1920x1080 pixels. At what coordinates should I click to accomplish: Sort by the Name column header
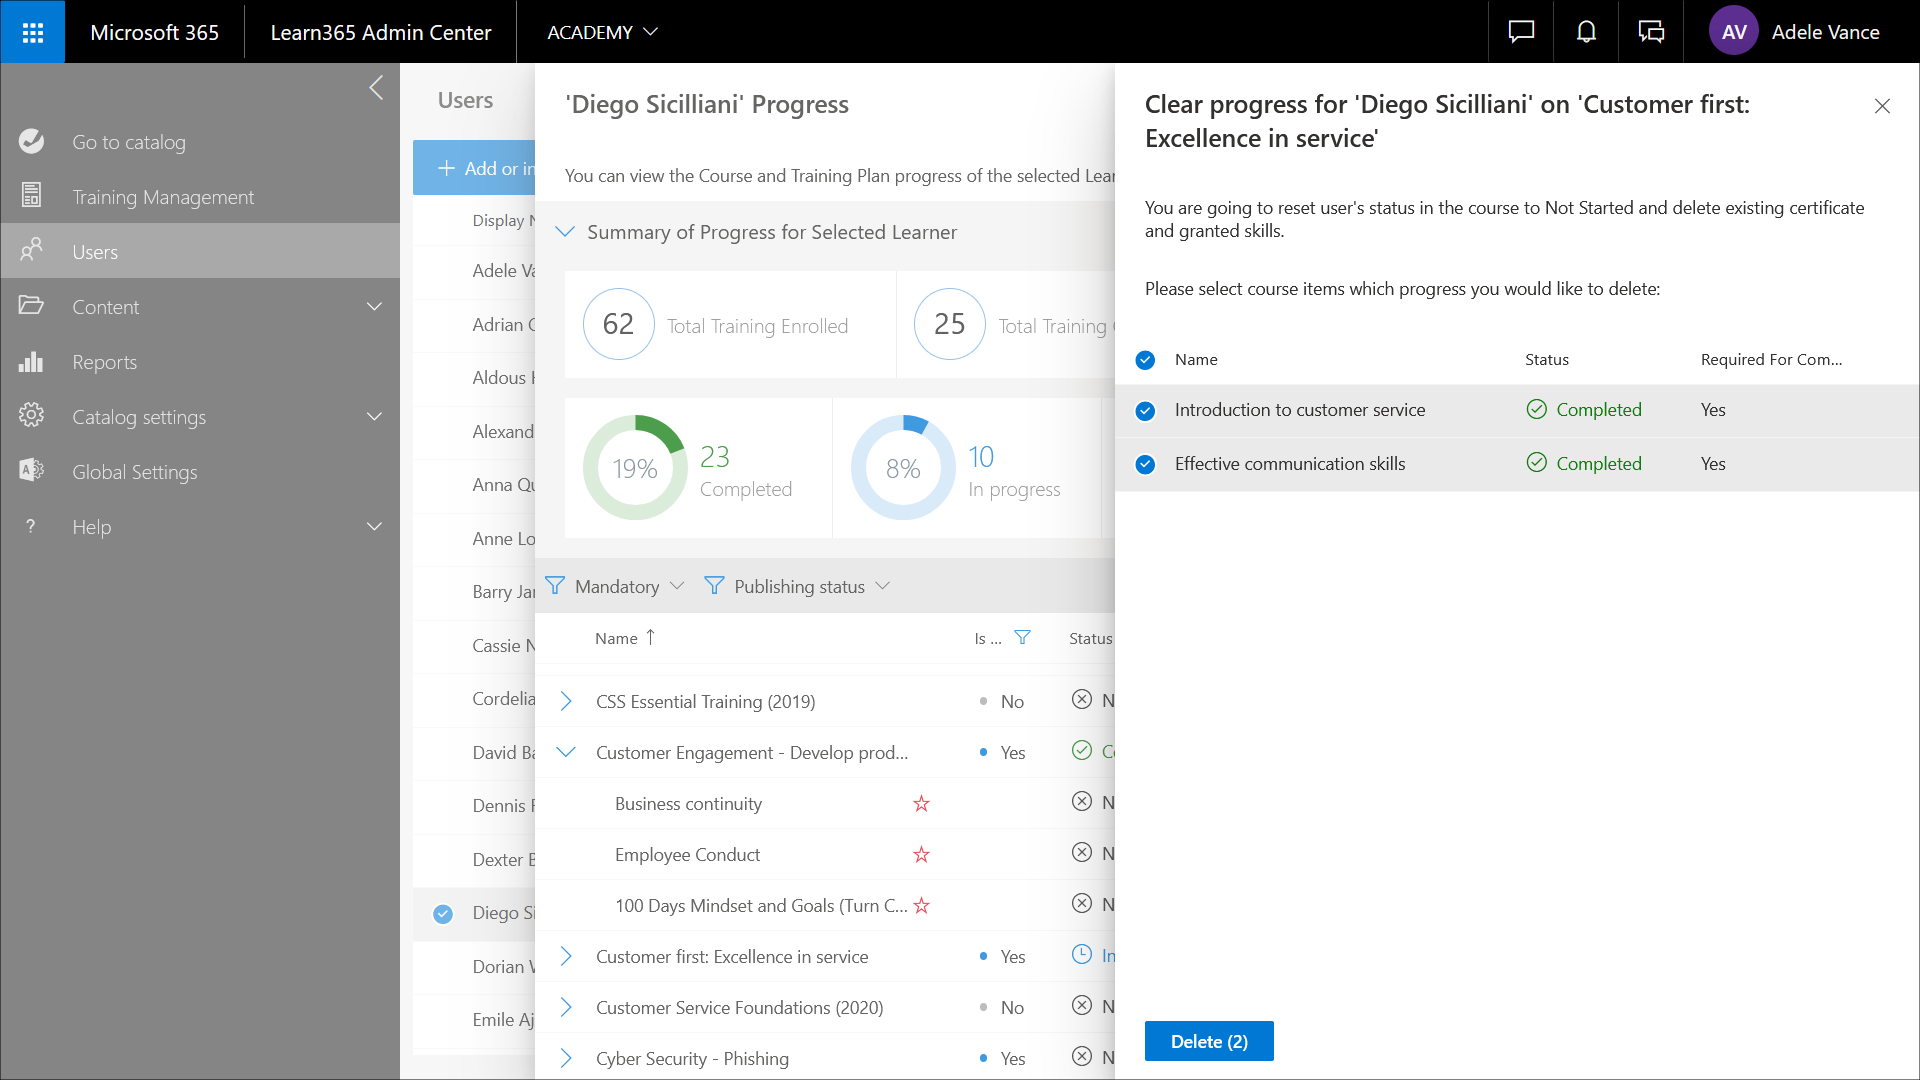tap(617, 639)
